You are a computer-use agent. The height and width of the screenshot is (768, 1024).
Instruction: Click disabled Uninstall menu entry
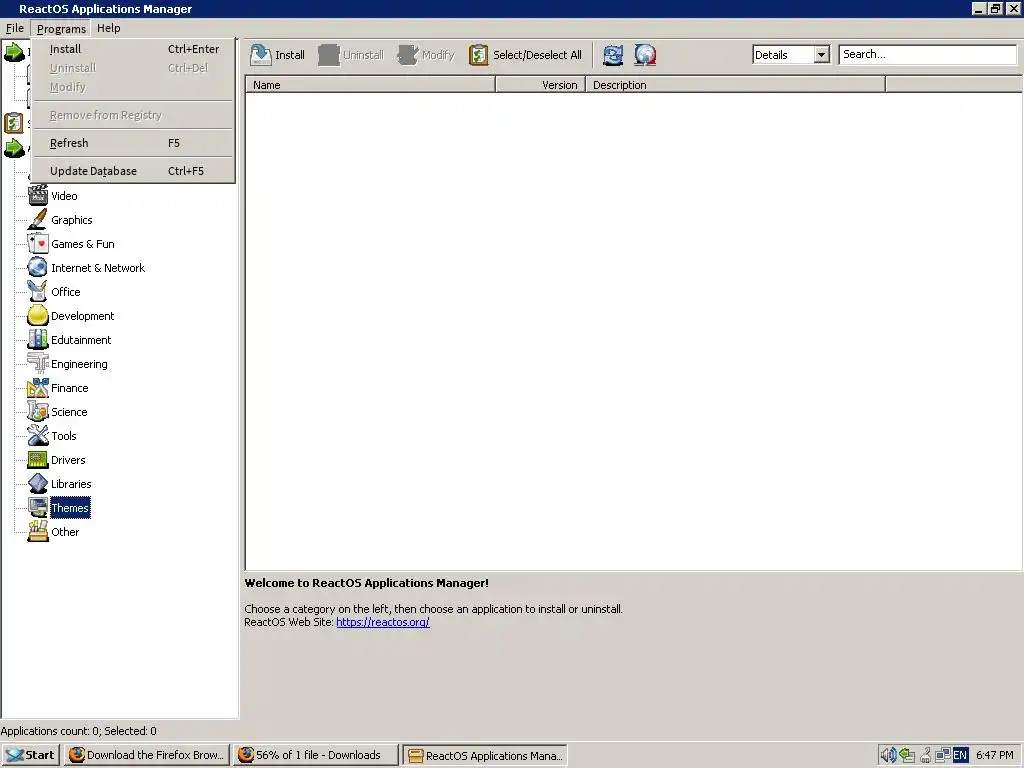coord(133,68)
